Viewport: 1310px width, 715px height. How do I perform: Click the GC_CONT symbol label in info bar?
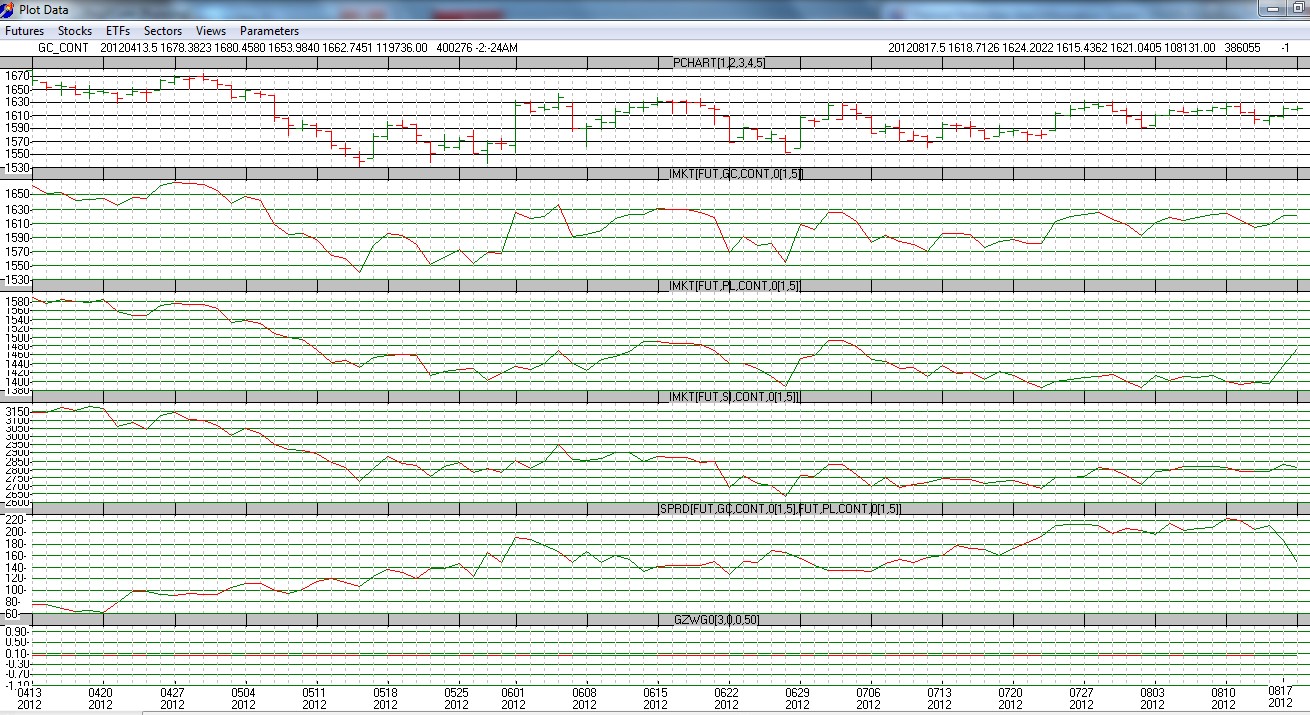click(62, 47)
